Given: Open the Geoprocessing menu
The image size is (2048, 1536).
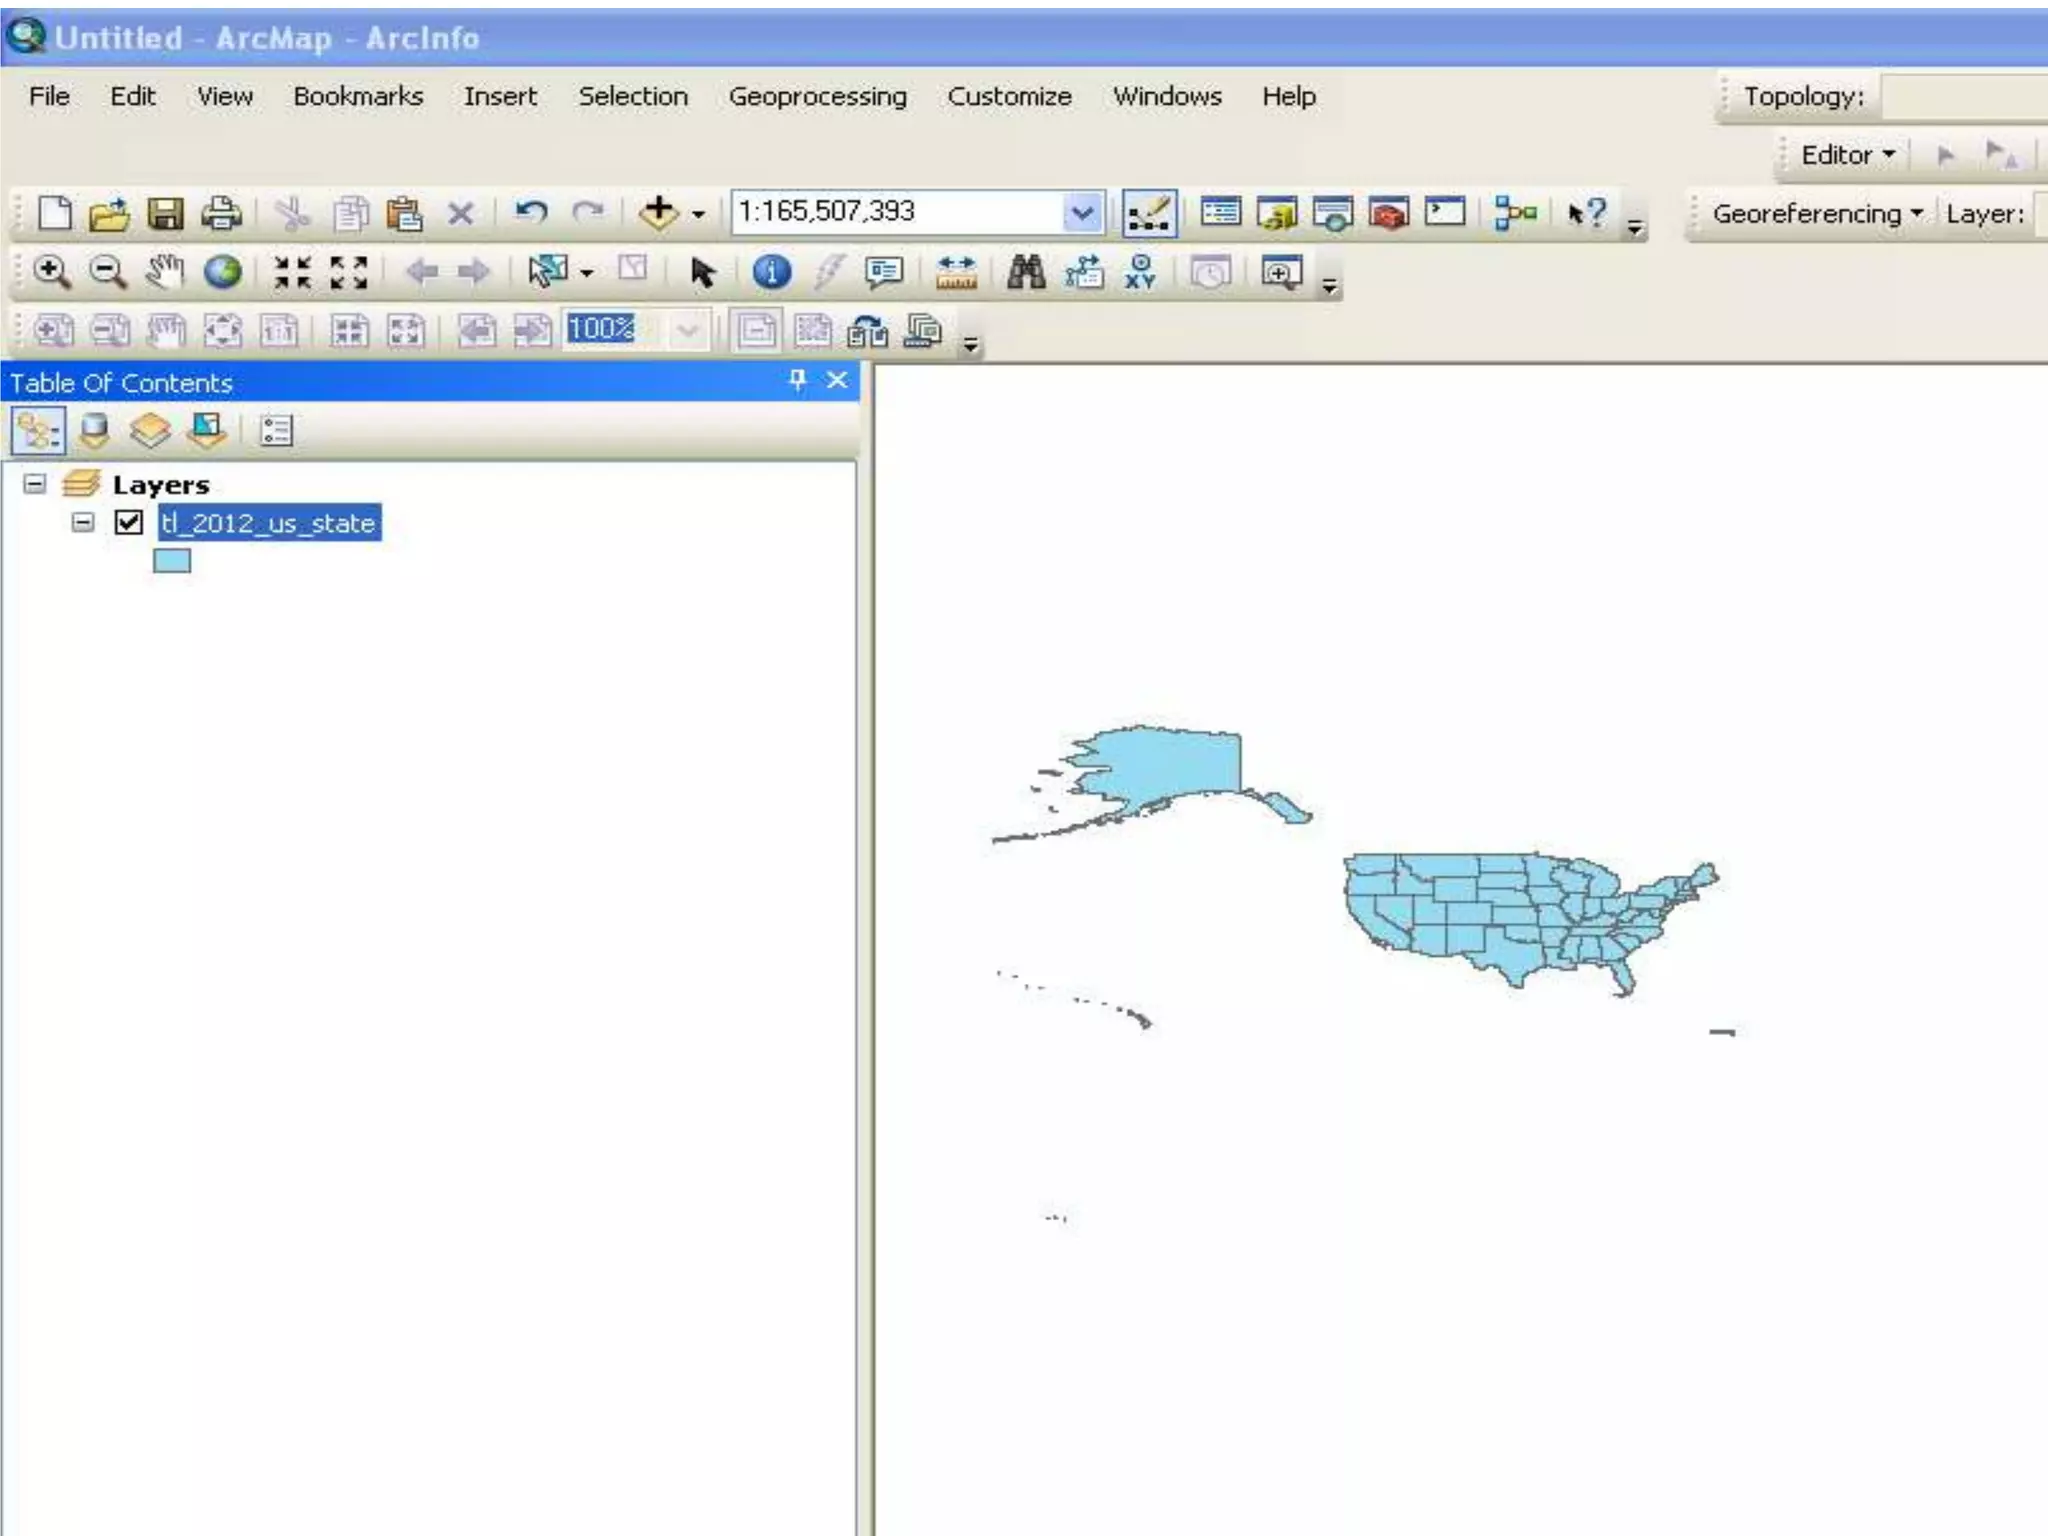Looking at the screenshot, I should [817, 96].
